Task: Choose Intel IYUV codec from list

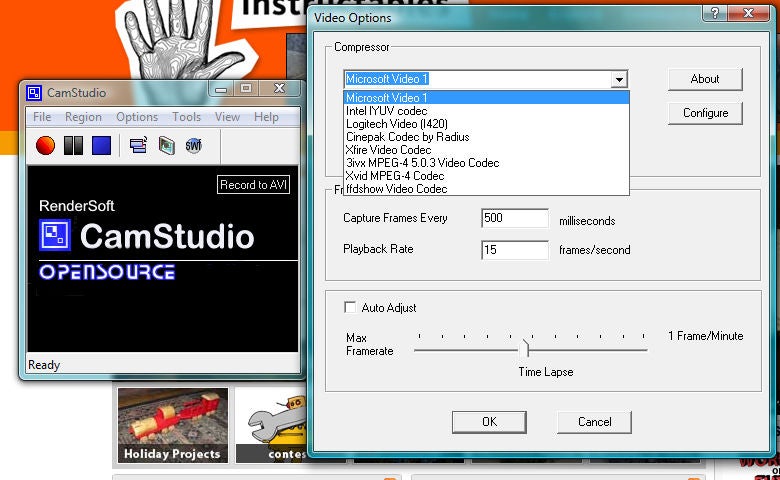Action: point(487,110)
